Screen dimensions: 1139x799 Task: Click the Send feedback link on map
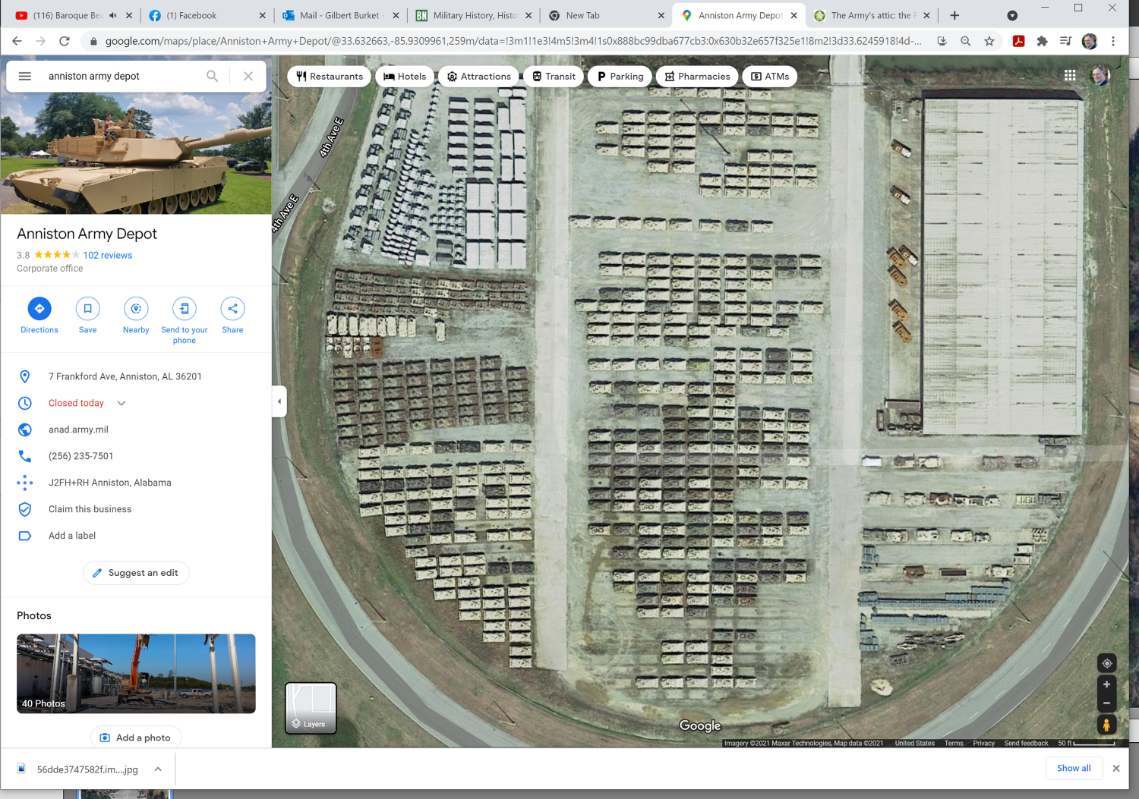[x=1026, y=743]
